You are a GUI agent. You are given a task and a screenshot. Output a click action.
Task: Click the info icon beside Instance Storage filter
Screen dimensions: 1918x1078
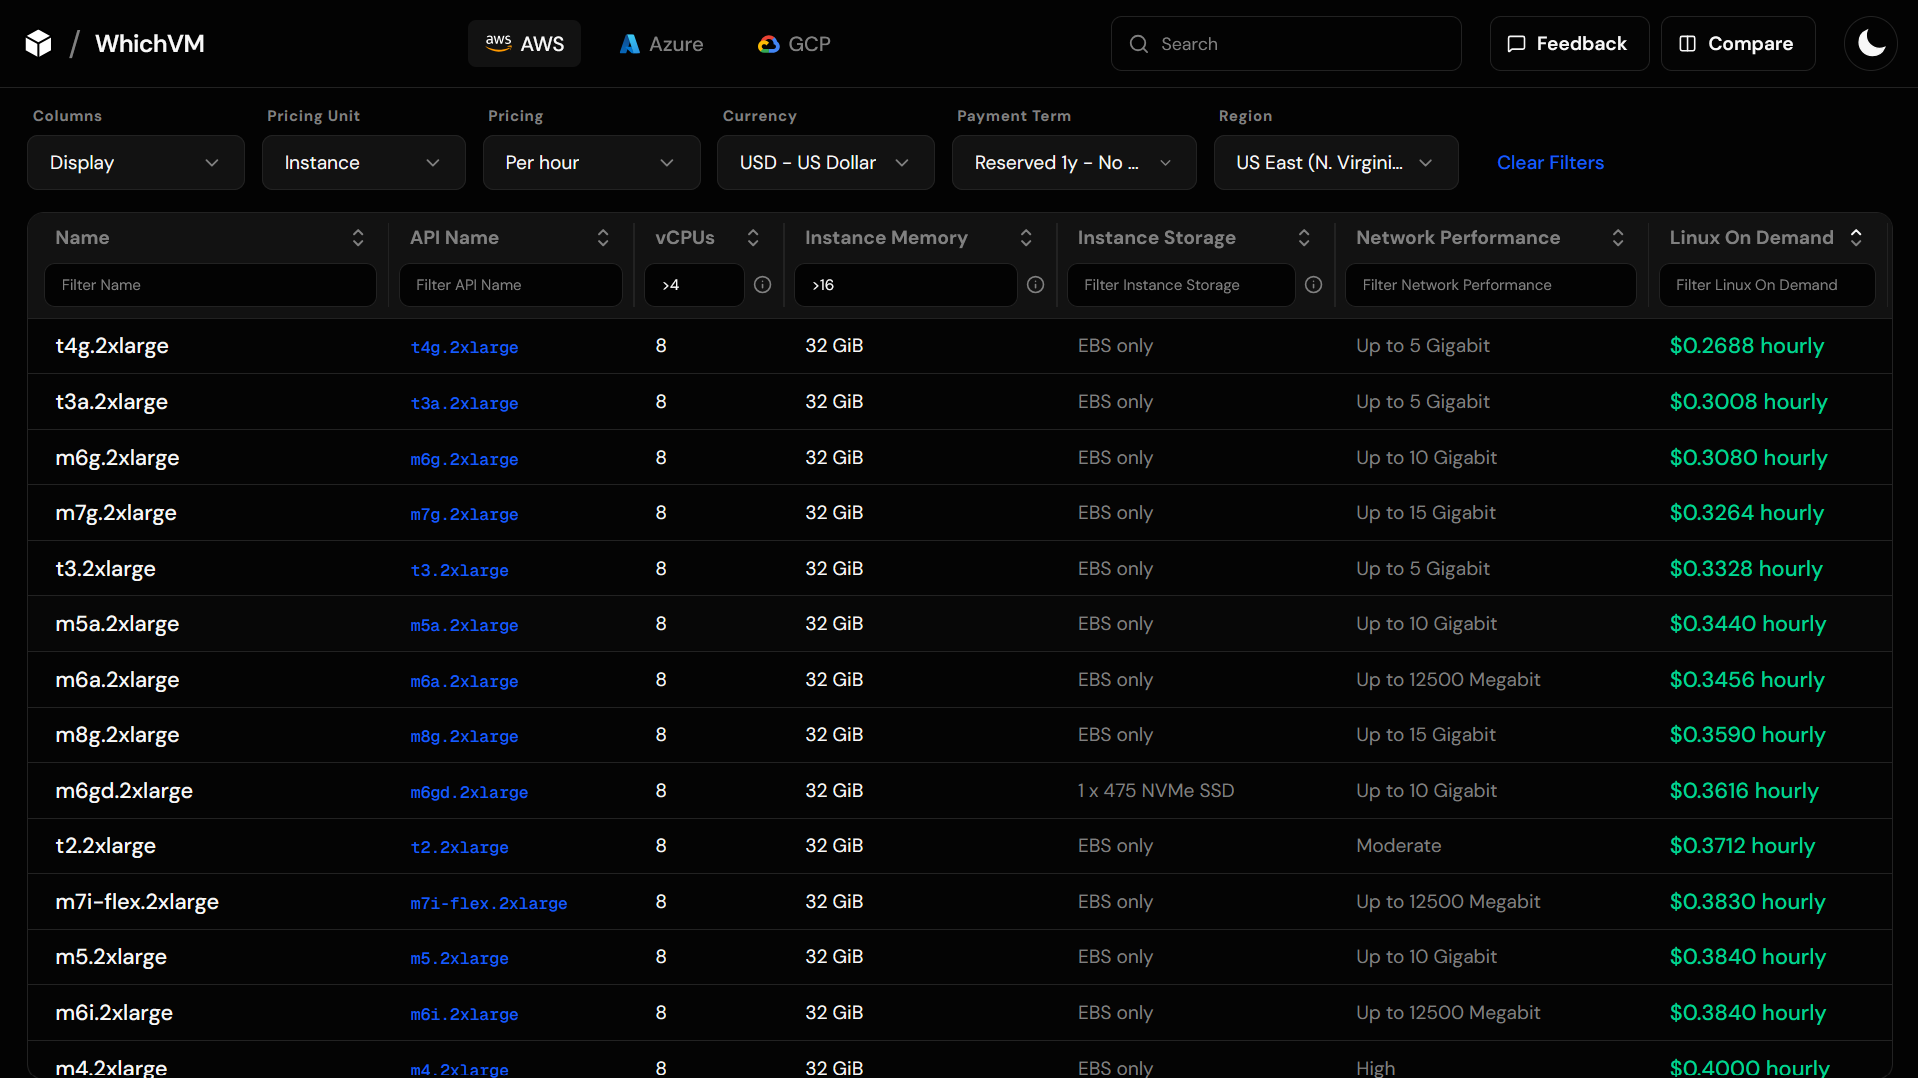pyautogui.click(x=1313, y=285)
